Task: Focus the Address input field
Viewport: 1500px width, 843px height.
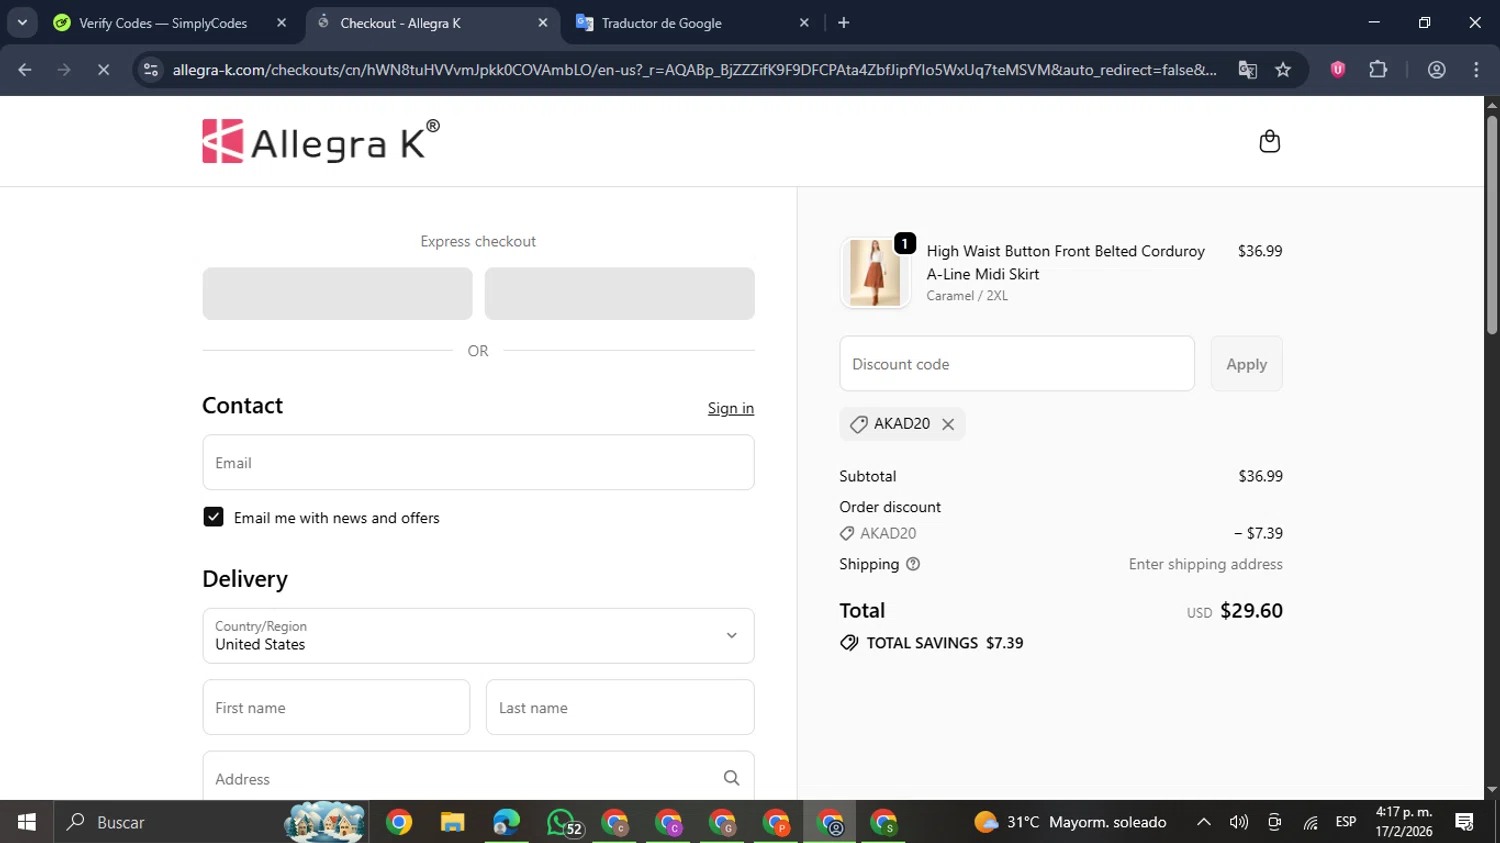Action: (x=478, y=778)
